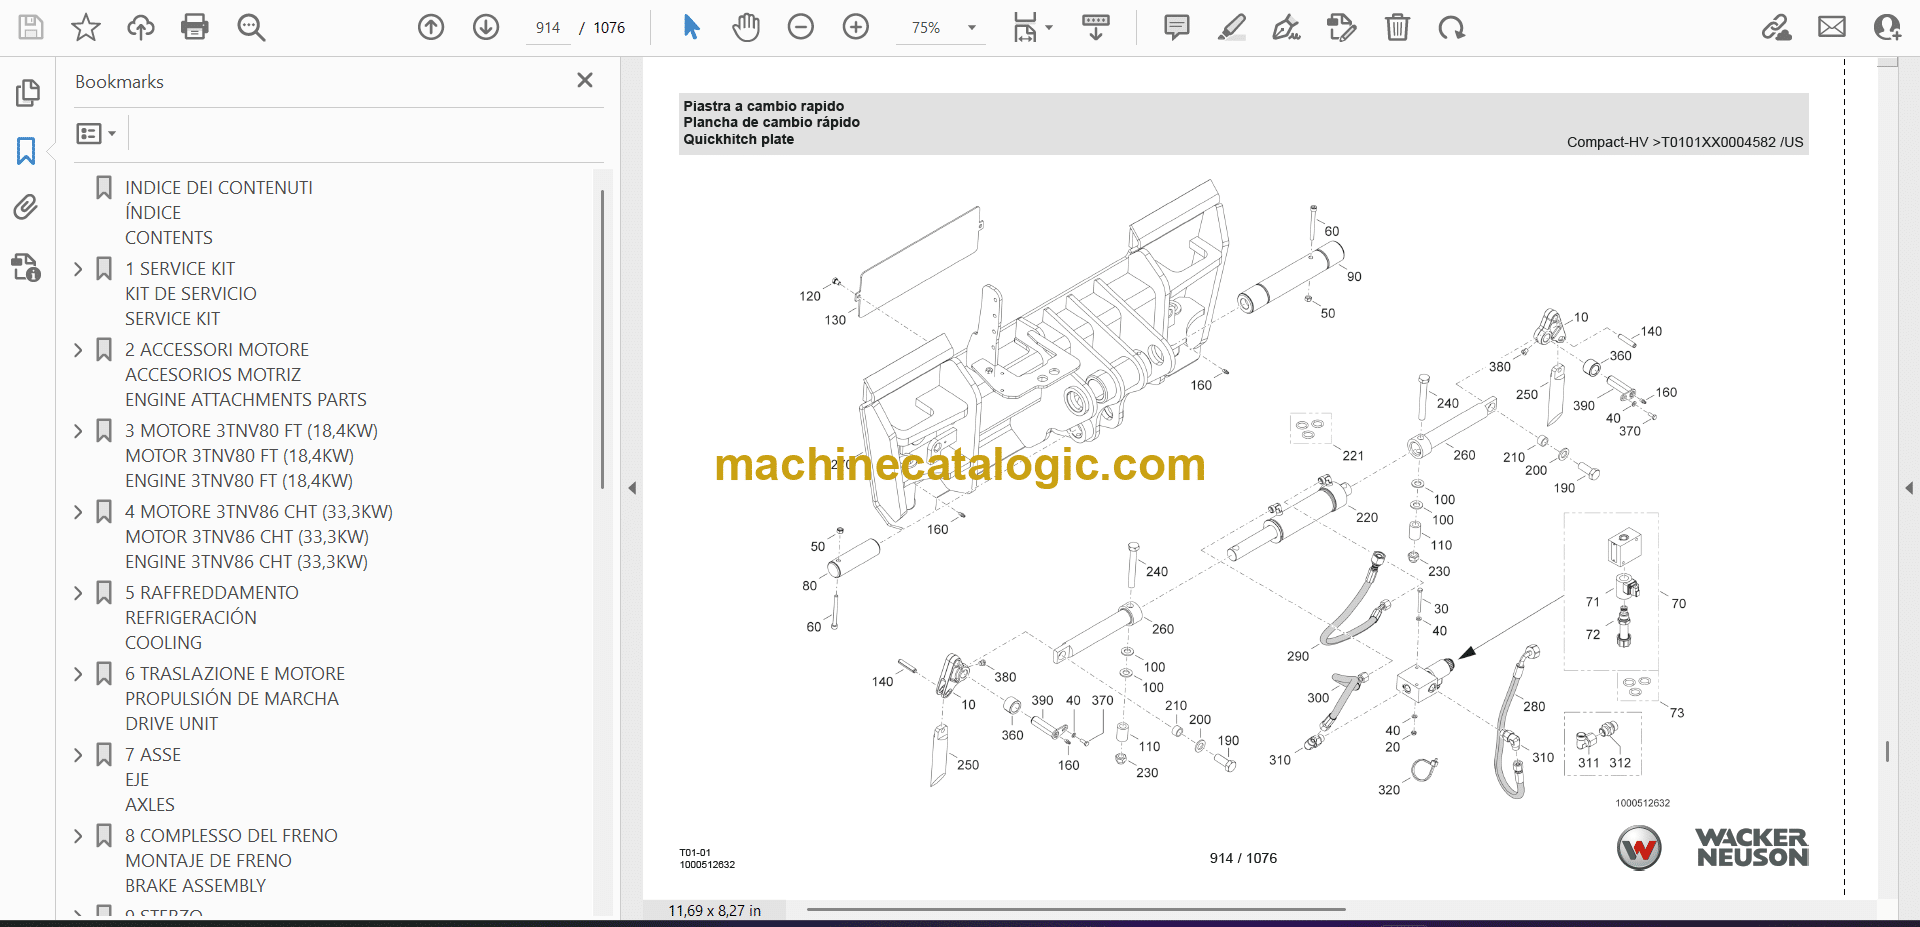Select the Hand pan tool
The height and width of the screenshot is (927, 1920).
(745, 27)
